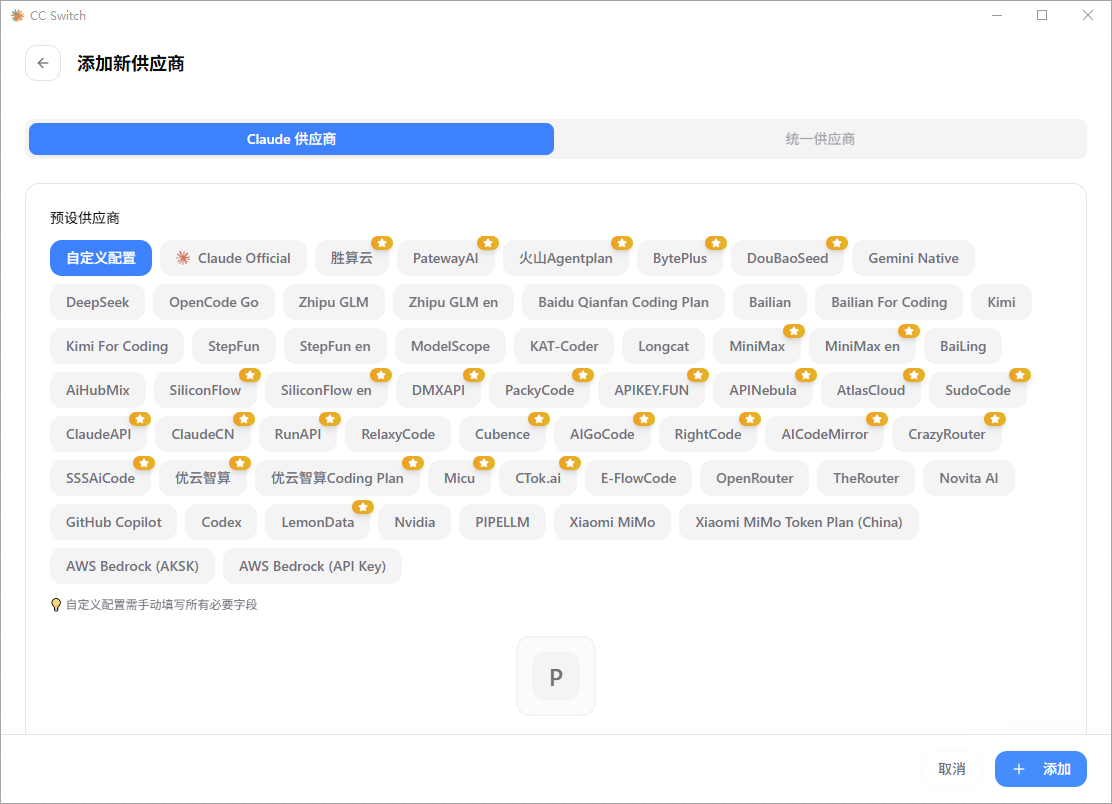Image resolution: width=1112 pixels, height=804 pixels.
Task: Choose StepFun en preset
Action: click(x=335, y=346)
